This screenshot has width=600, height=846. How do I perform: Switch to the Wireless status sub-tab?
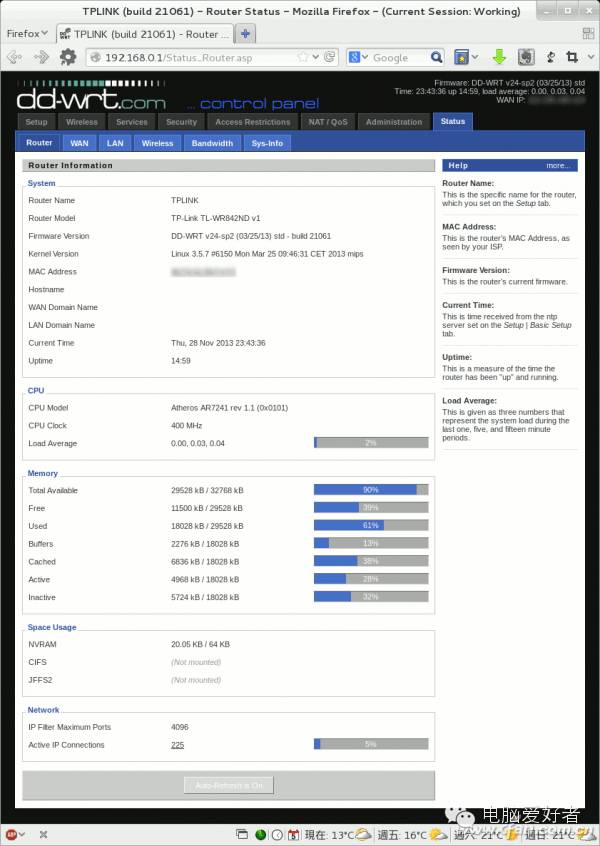[x=158, y=143]
